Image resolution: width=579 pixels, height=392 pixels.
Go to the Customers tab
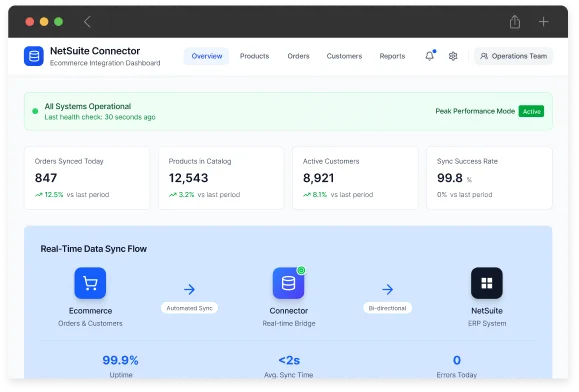pyautogui.click(x=344, y=56)
